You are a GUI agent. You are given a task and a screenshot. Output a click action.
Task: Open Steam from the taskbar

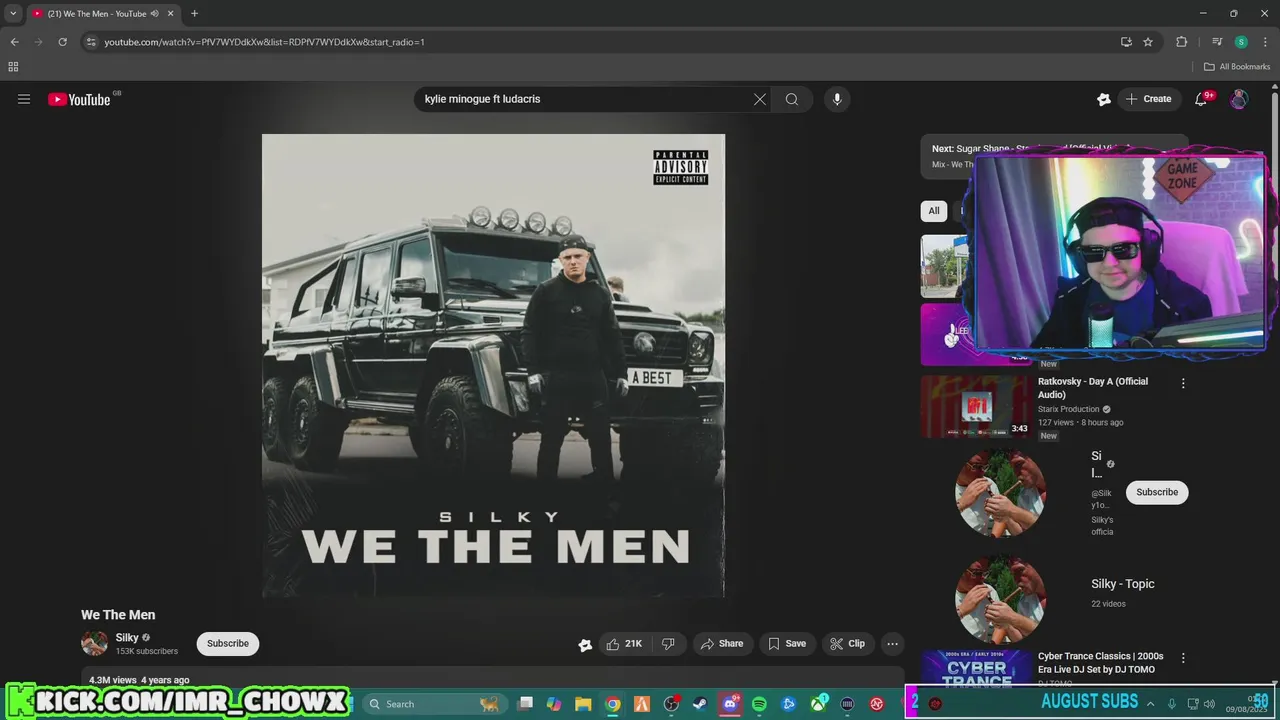tap(701, 704)
